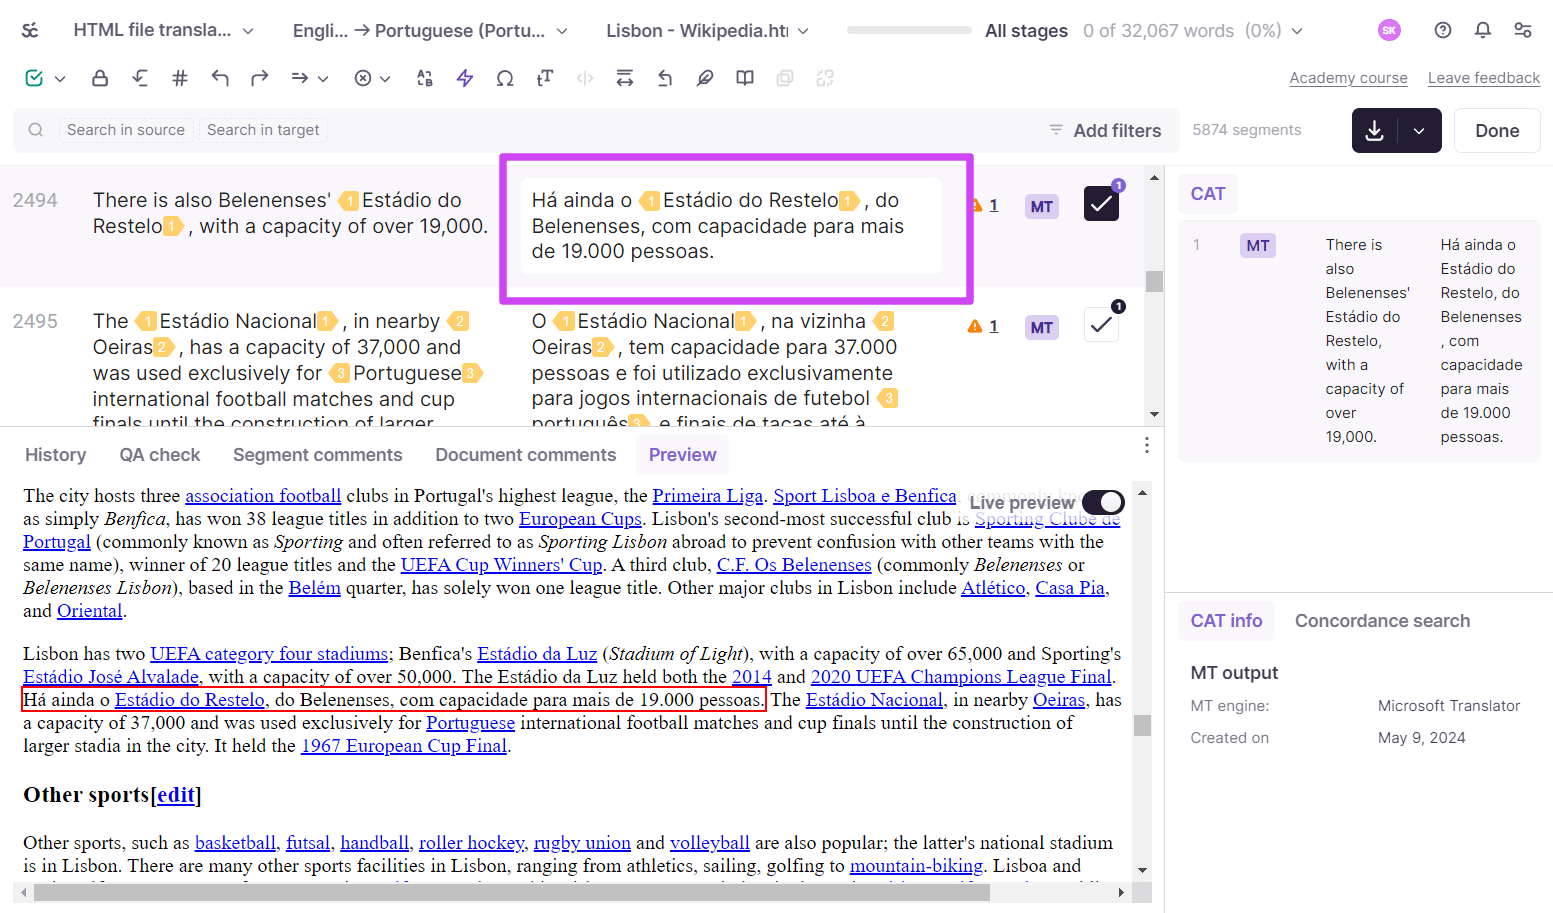Viewport: 1553px width, 913px height.
Task: Click the target text of segment 2494
Action: pos(731,226)
